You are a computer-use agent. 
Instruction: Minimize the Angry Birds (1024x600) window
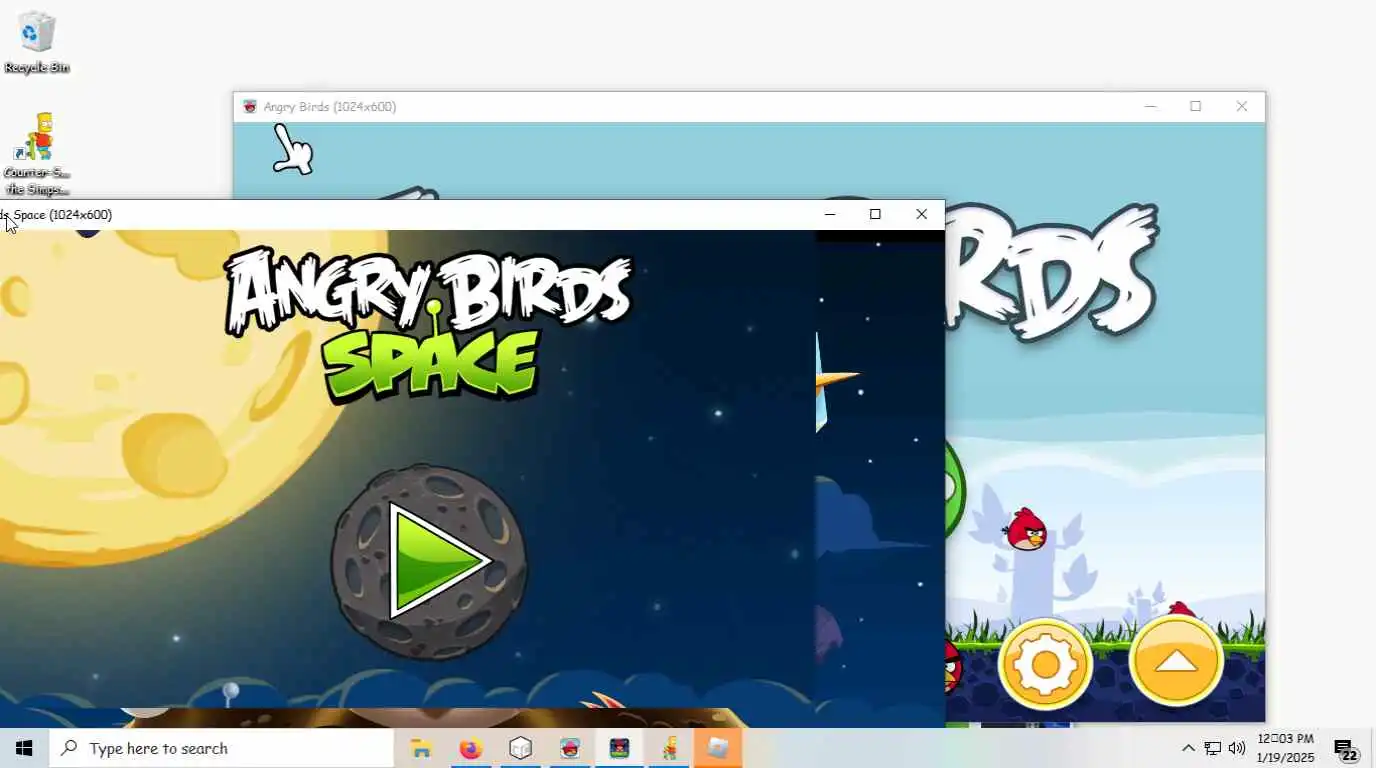pyautogui.click(x=1150, y=106)
